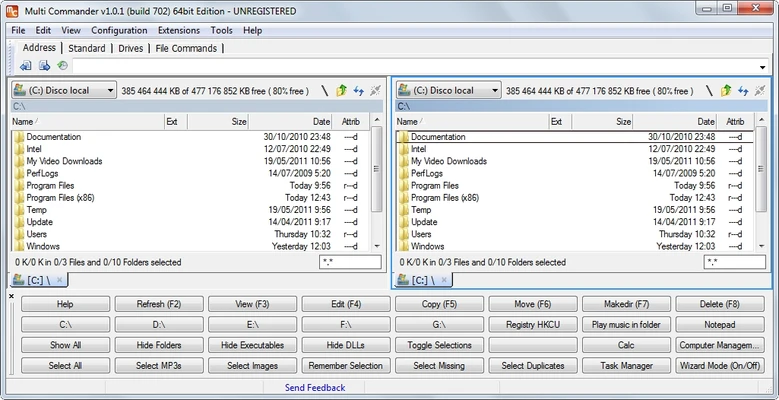Image resolution: width=779 pixels, height=400 pixels.
Task: Sort right panel by Attrib column
Action: click(x=736, y=121)
